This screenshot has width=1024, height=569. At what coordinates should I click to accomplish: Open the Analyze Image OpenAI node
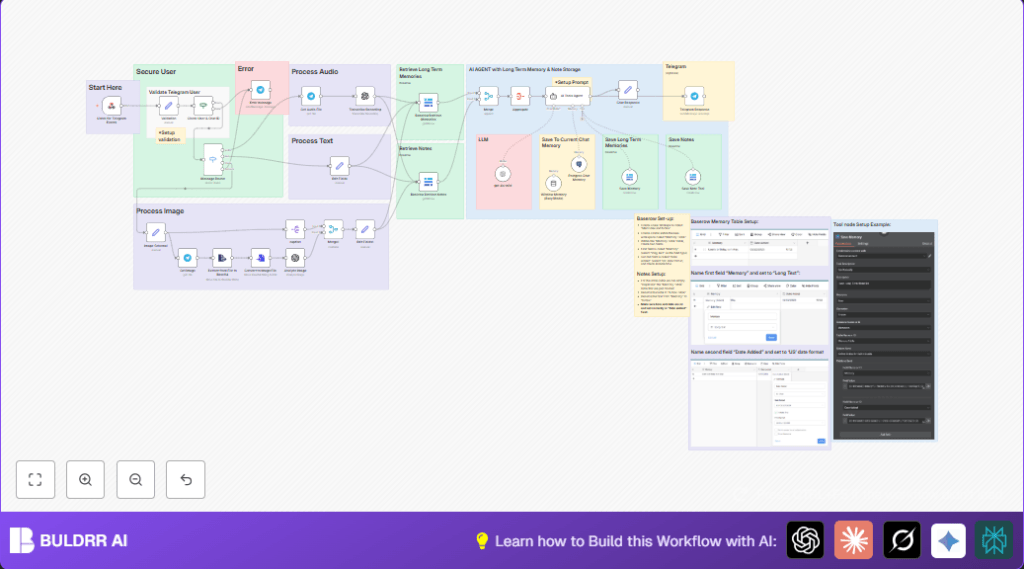tap(295, 258)
